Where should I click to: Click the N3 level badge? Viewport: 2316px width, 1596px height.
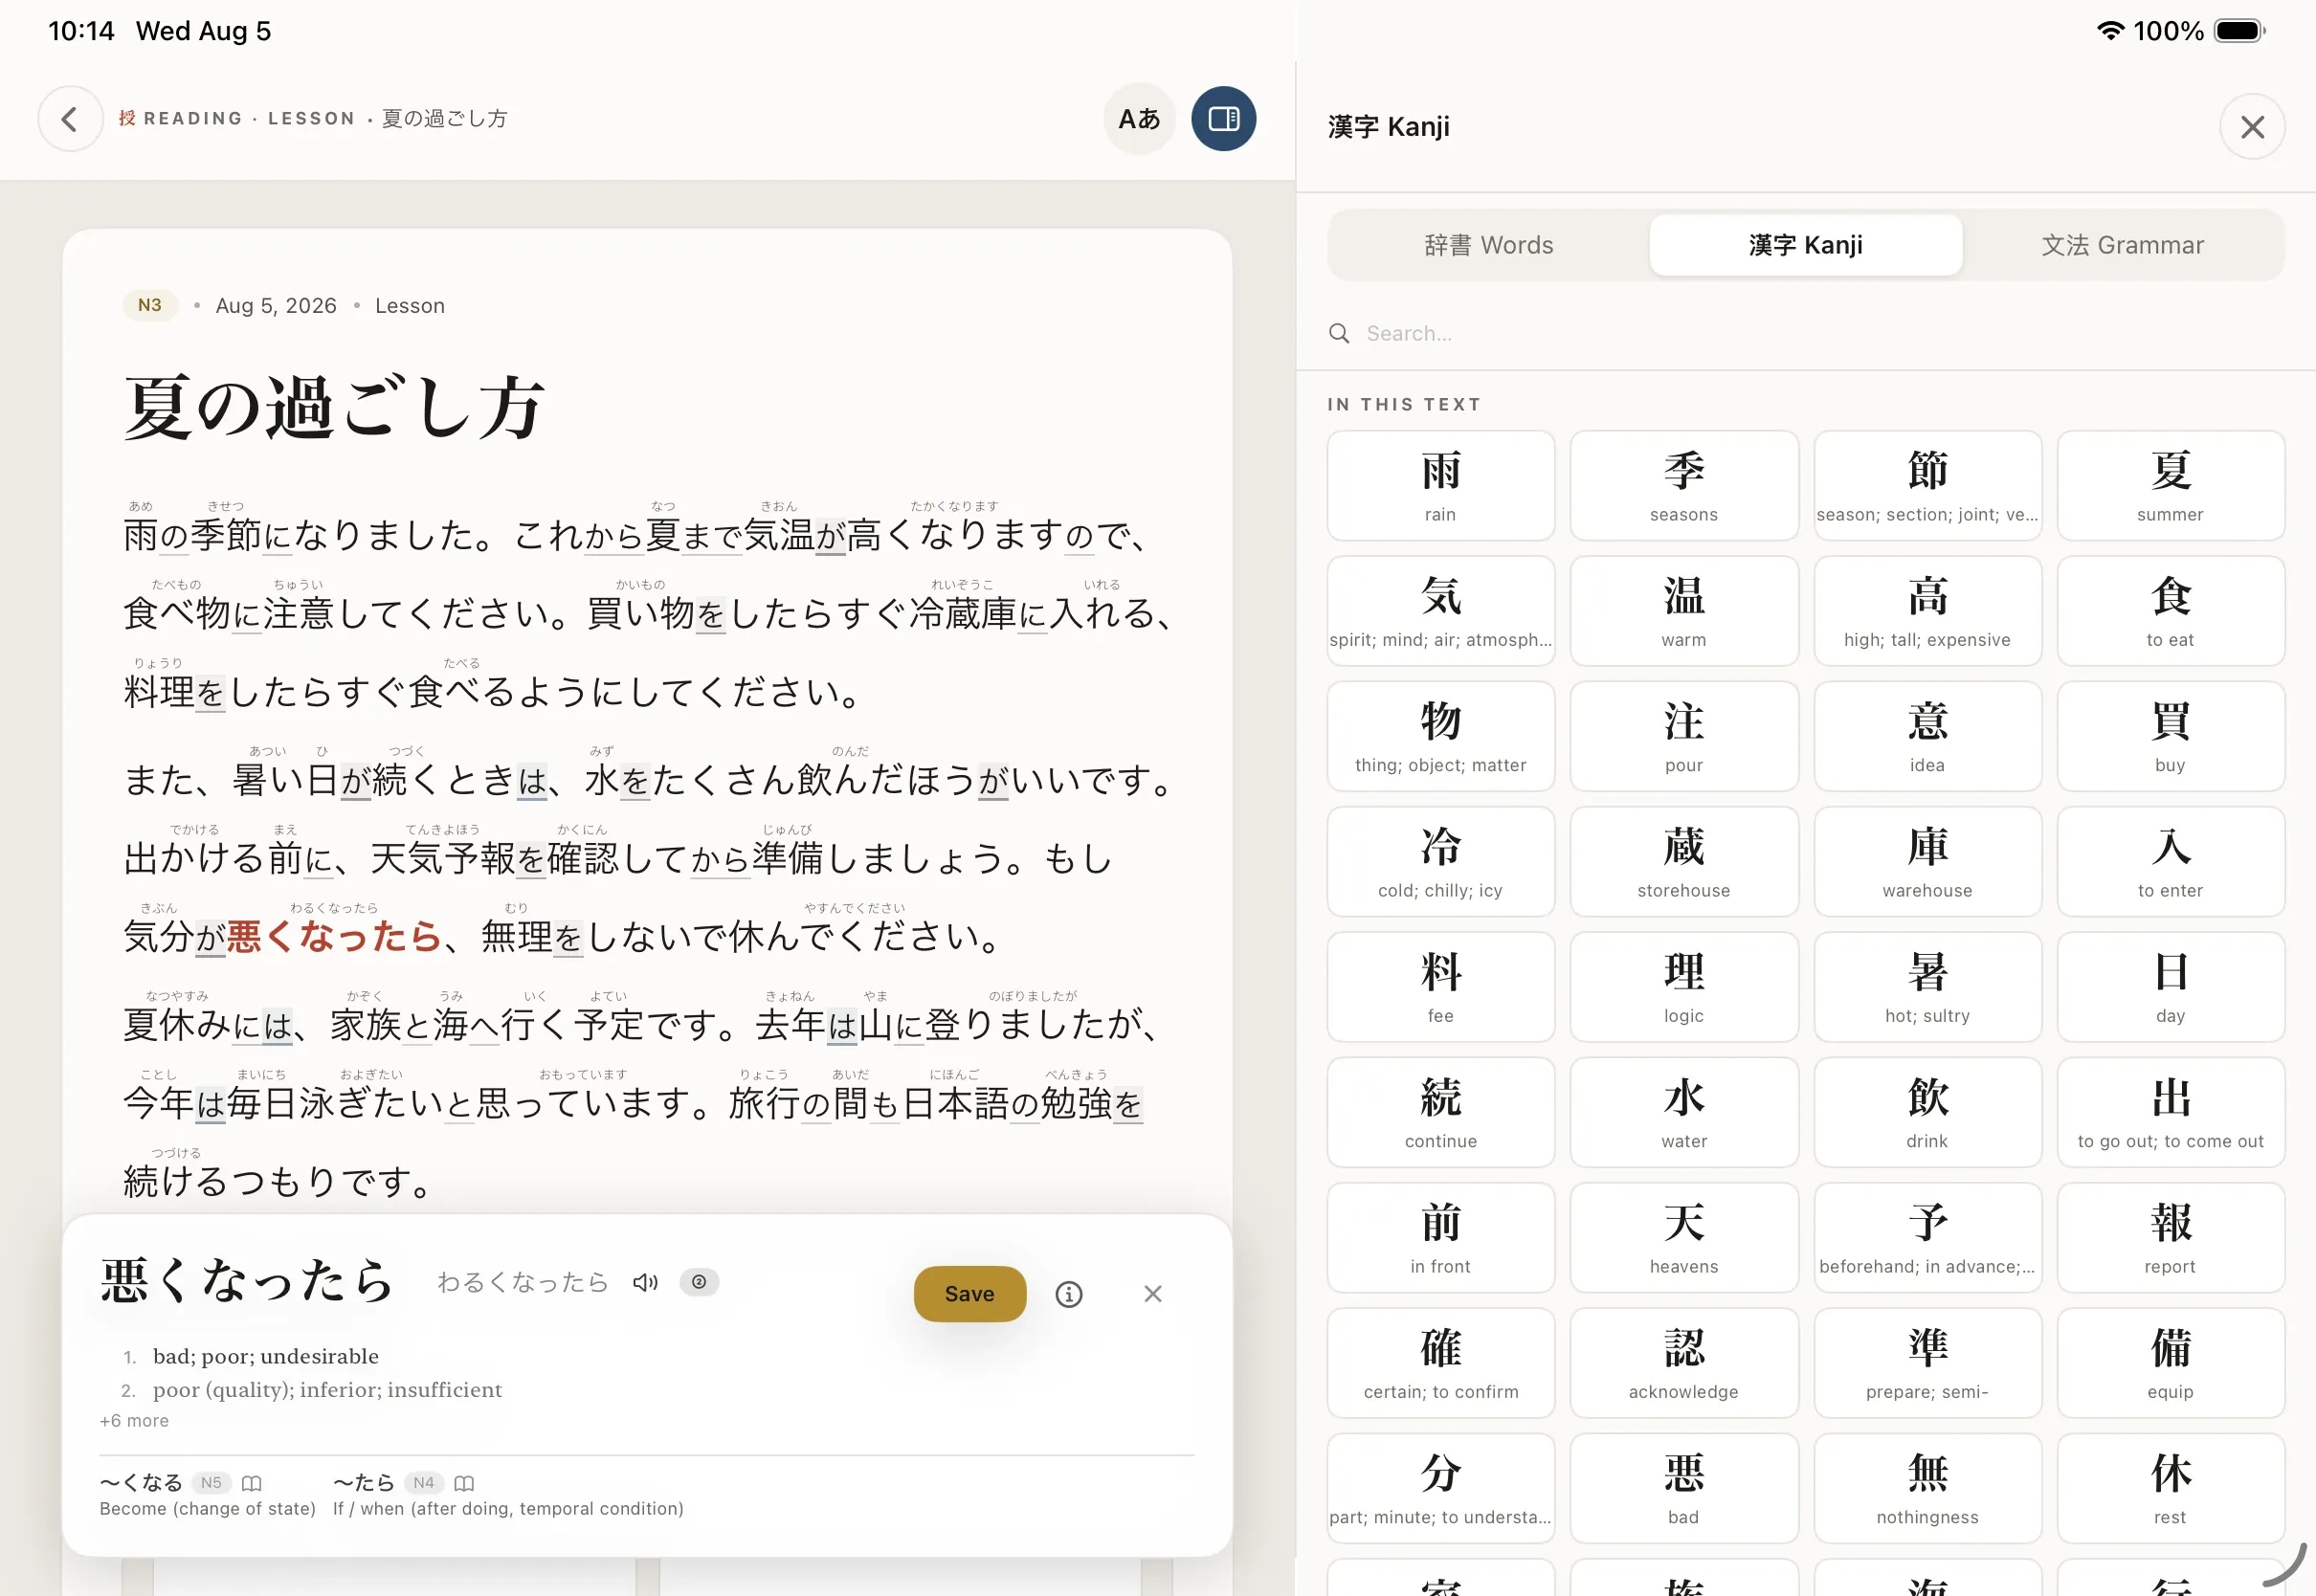tap(150, 305)
